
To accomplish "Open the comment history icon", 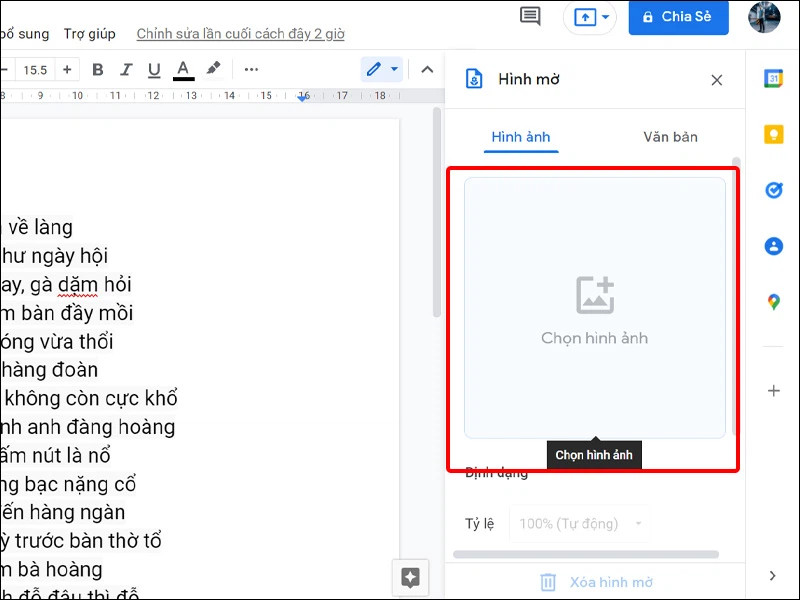I will pyautogui.click(x=530, y=16).
